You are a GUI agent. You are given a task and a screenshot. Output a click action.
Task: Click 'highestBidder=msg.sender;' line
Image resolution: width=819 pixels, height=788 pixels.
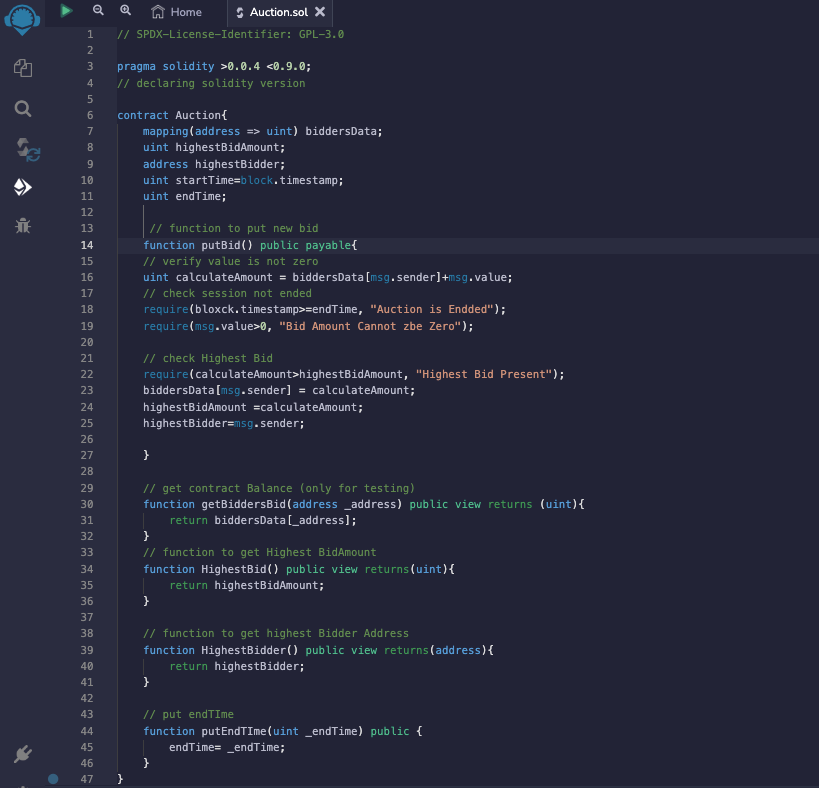coord(224,423)
